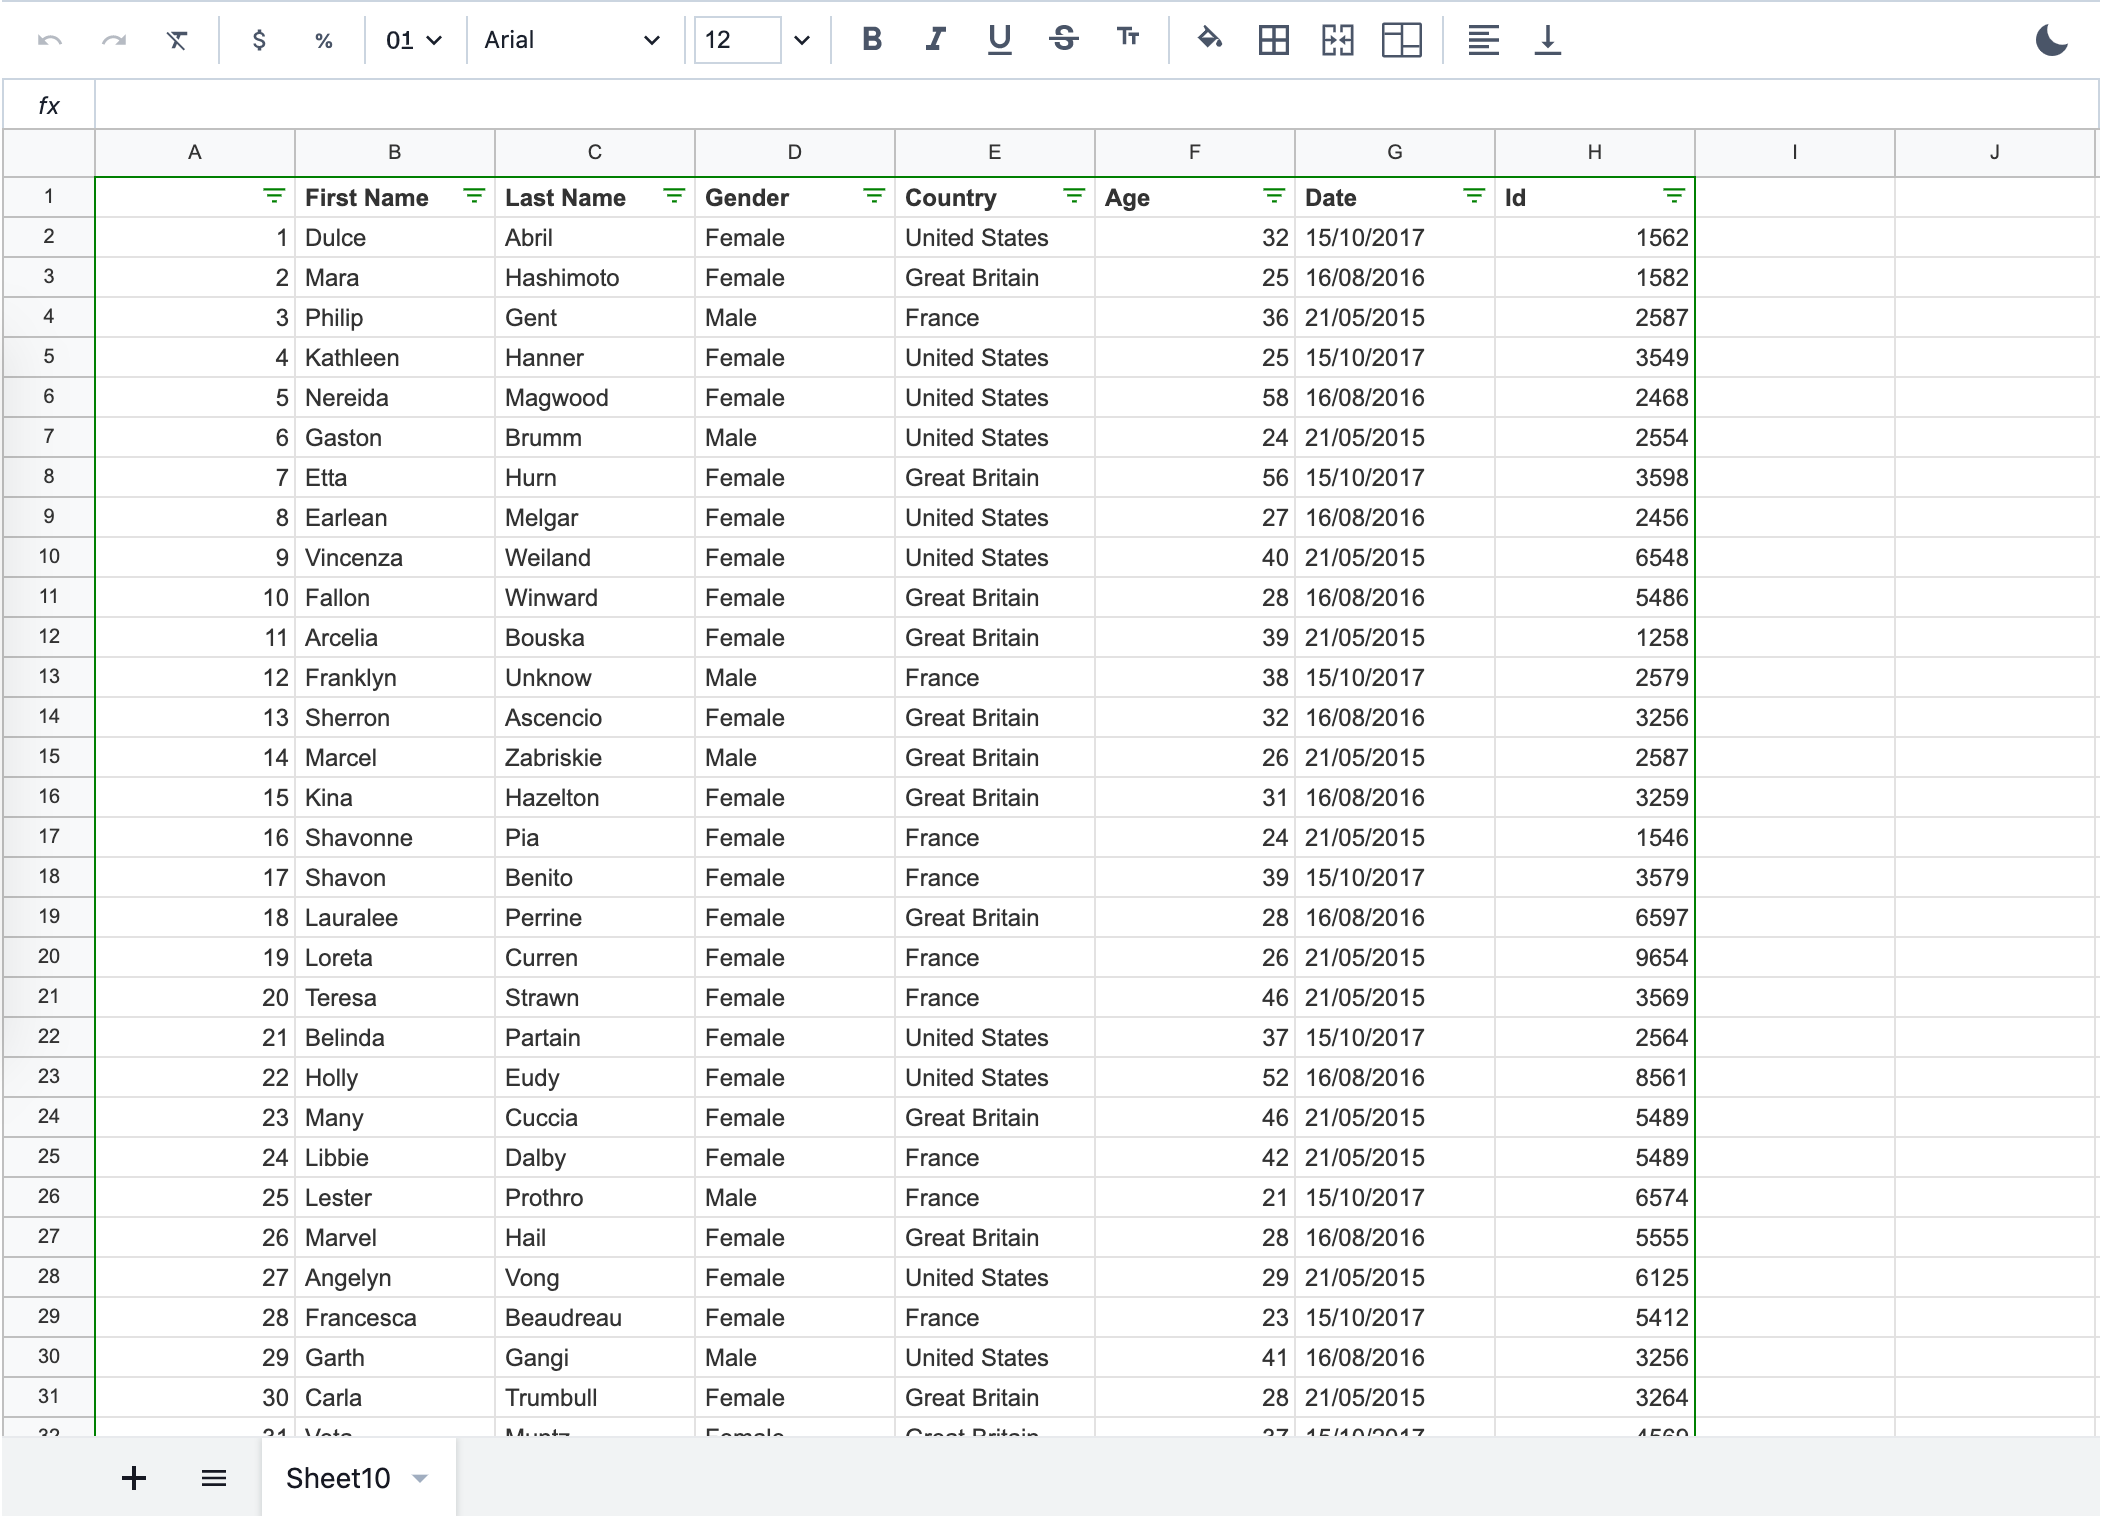2108x1520 pixels.
Task: Toggle italic text formatting
Action: coord(934,40)
